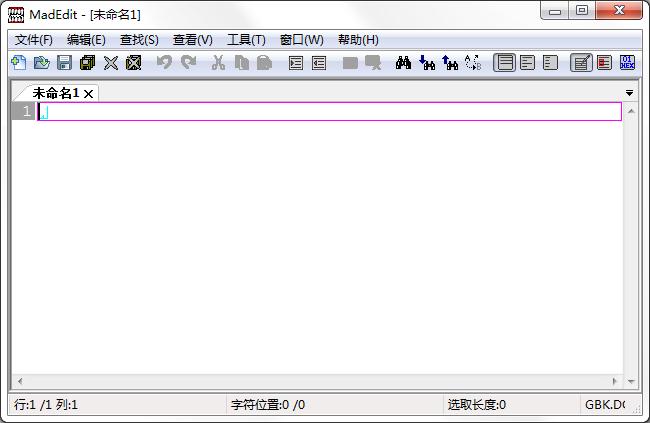Open the 工具(T) menu
650x423 pixels.
[246, 40]
